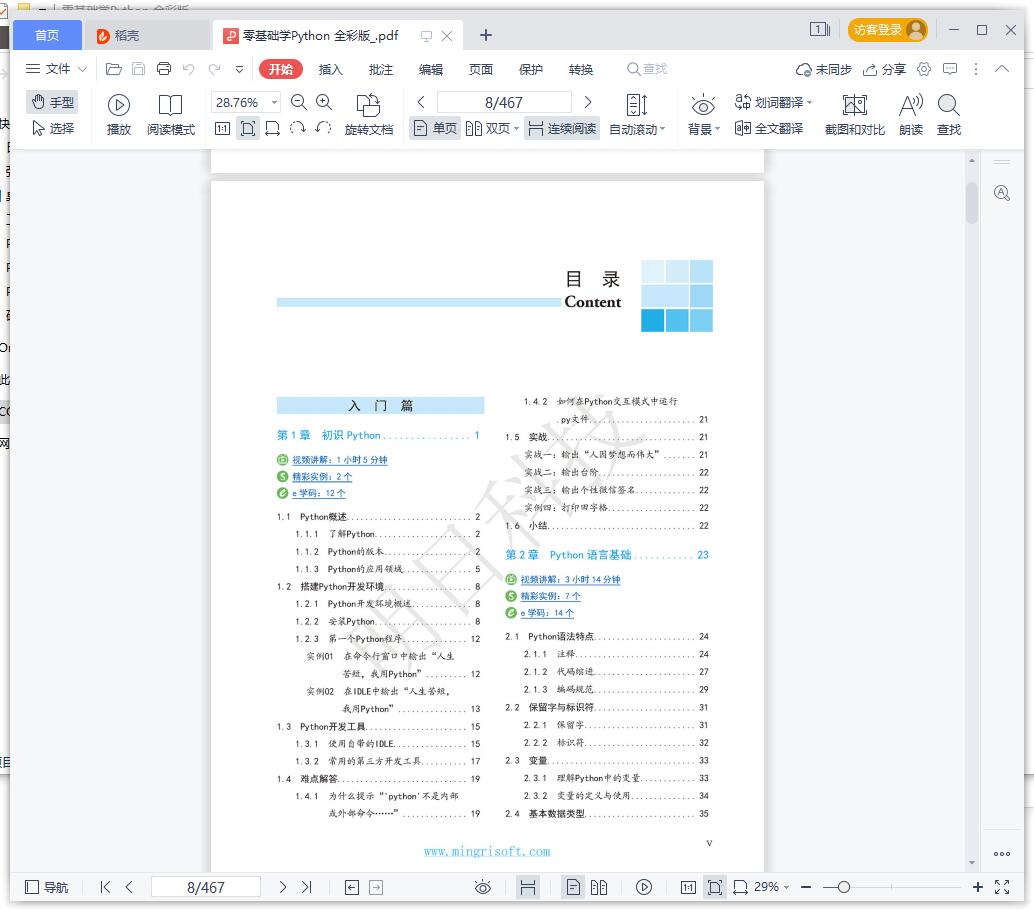Open the 精彩实例: 7个 link

551,596
